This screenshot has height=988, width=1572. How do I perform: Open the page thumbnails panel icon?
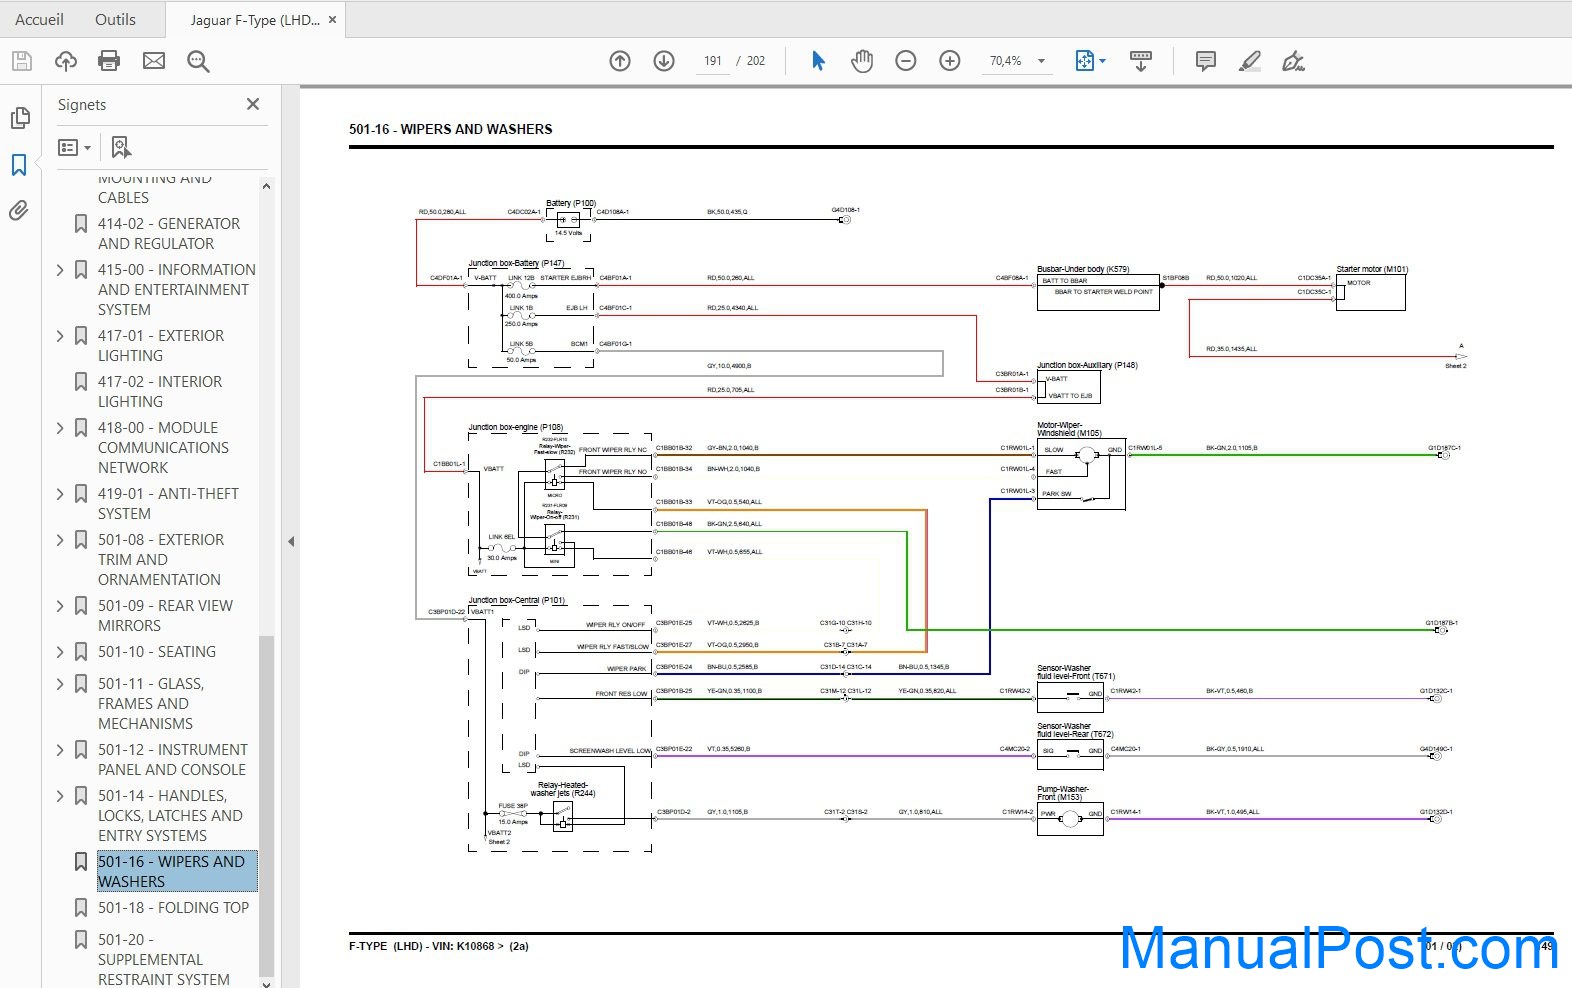[19, 118]
